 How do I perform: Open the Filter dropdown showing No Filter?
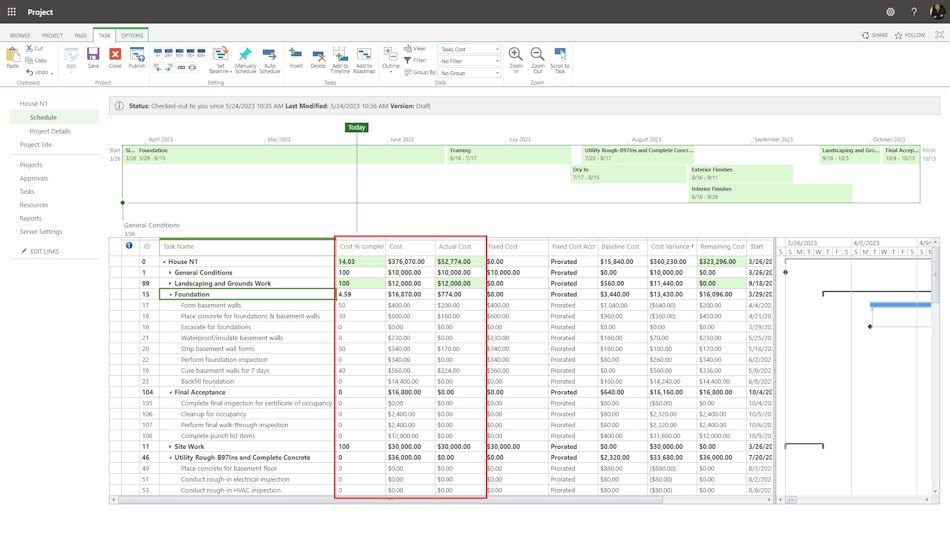pyautogui.click(x=470, y=61)
